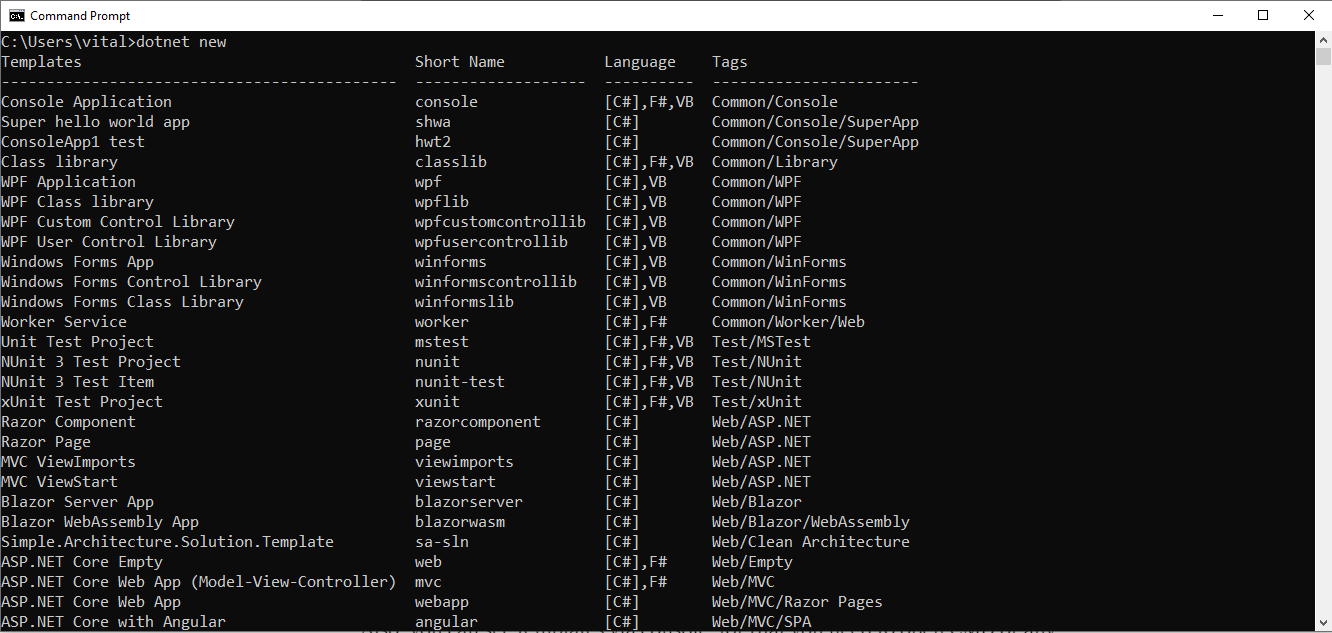Click the Command Prompt icon in title bar
1332x633 pixels.
17,16
